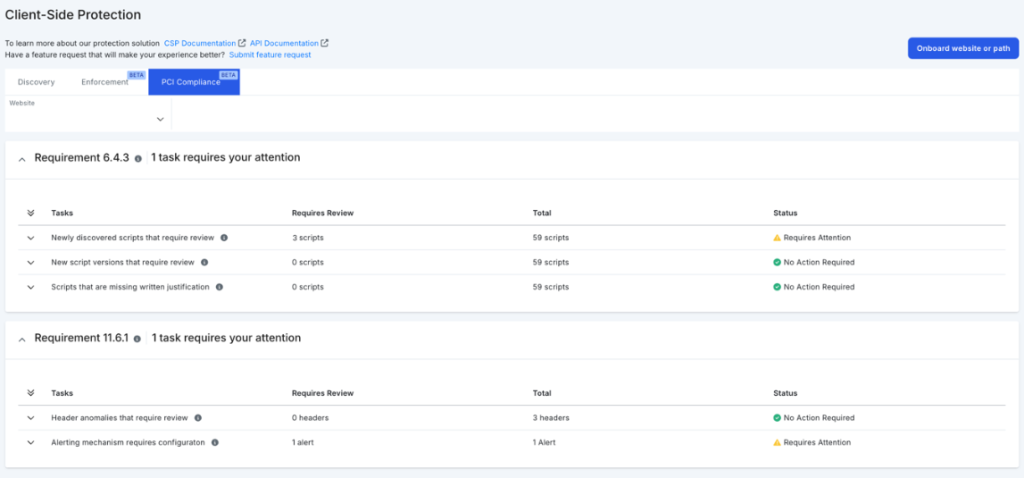
Task: Expand the alerting mechanism configuration row
Action: pos(30,443)
